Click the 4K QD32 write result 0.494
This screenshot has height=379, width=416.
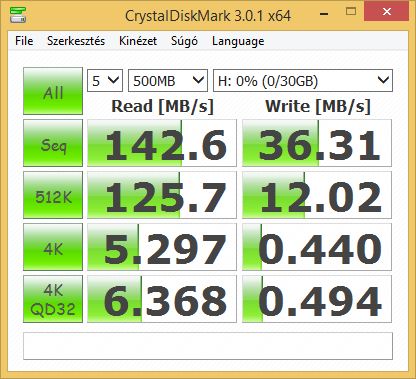[317, 299]
